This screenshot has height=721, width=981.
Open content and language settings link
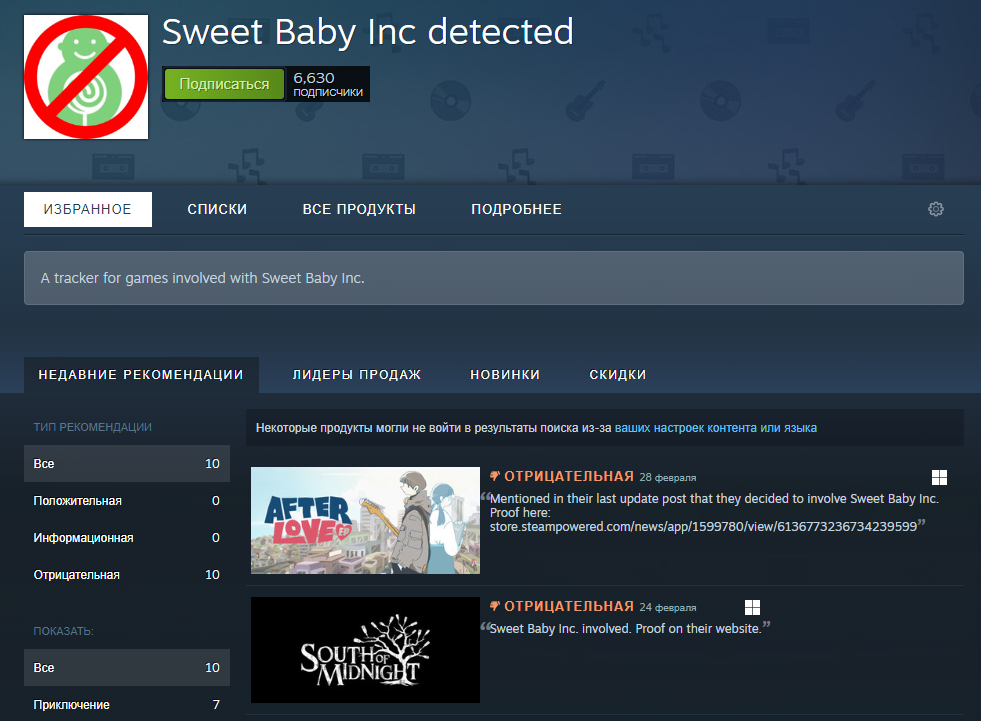[x=715, y=428]
